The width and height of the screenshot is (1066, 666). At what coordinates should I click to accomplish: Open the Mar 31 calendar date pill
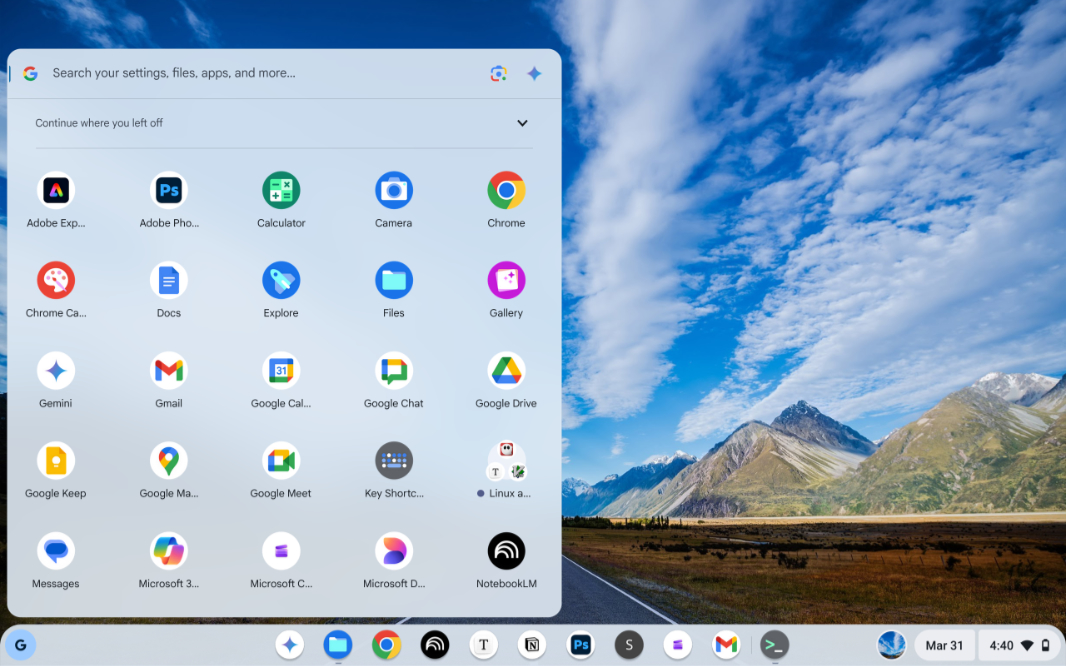pos(944,645)
